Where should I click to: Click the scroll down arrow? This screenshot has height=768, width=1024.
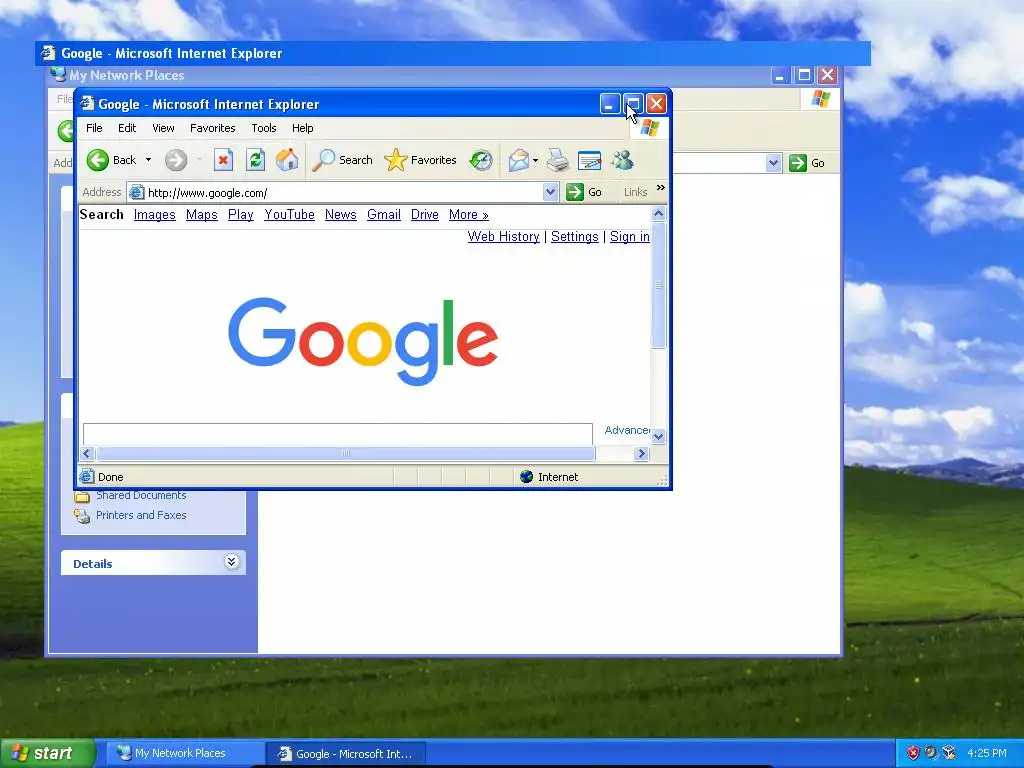tap(658, 436)
